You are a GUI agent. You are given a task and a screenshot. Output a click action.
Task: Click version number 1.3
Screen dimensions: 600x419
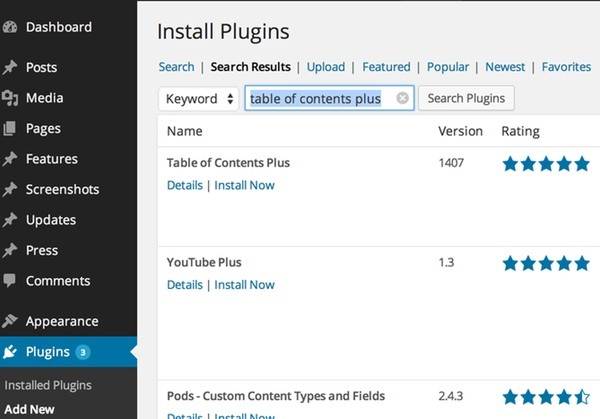click(x=446, y=262)
